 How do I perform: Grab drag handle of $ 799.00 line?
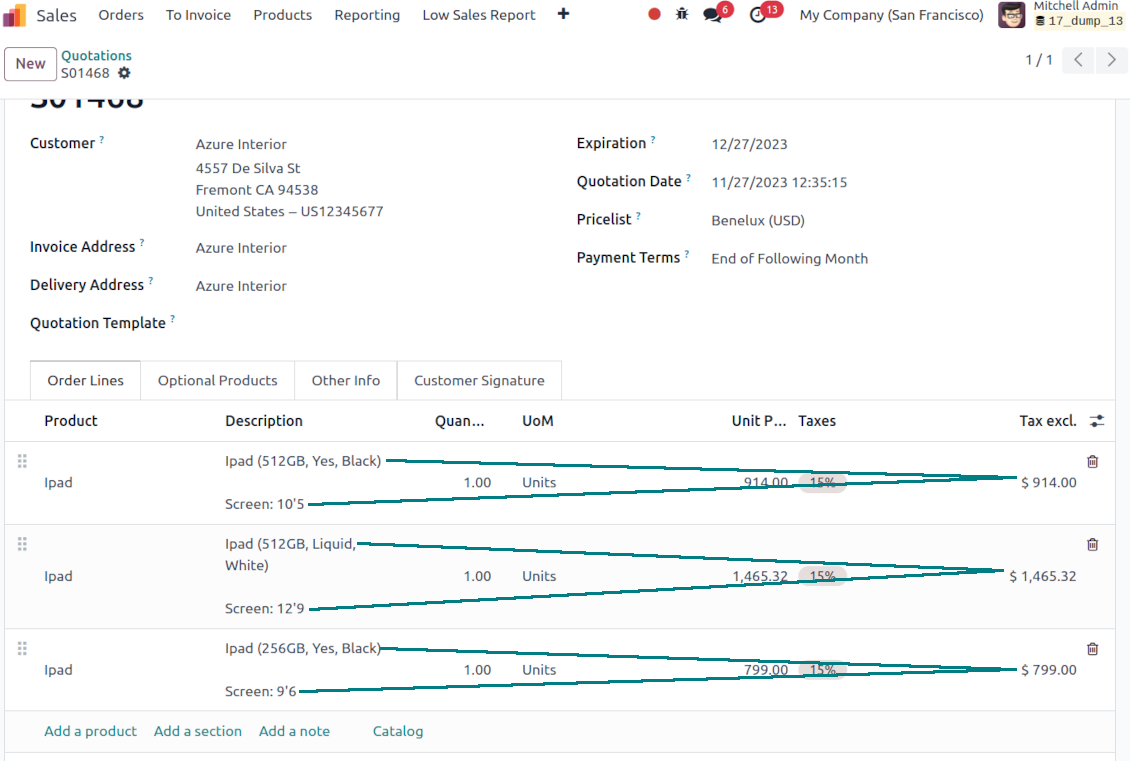pos(22,649)
